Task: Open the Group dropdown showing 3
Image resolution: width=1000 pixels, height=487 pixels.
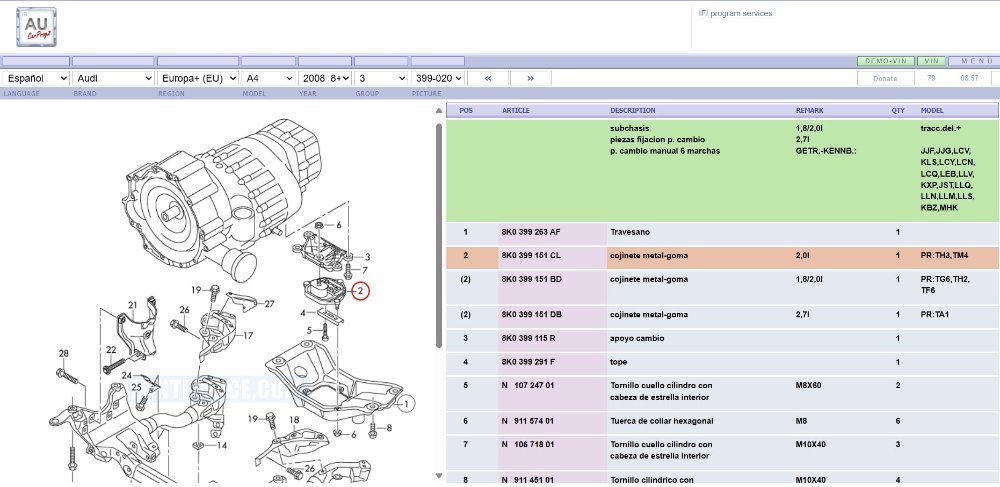Action: pos(381,78)
